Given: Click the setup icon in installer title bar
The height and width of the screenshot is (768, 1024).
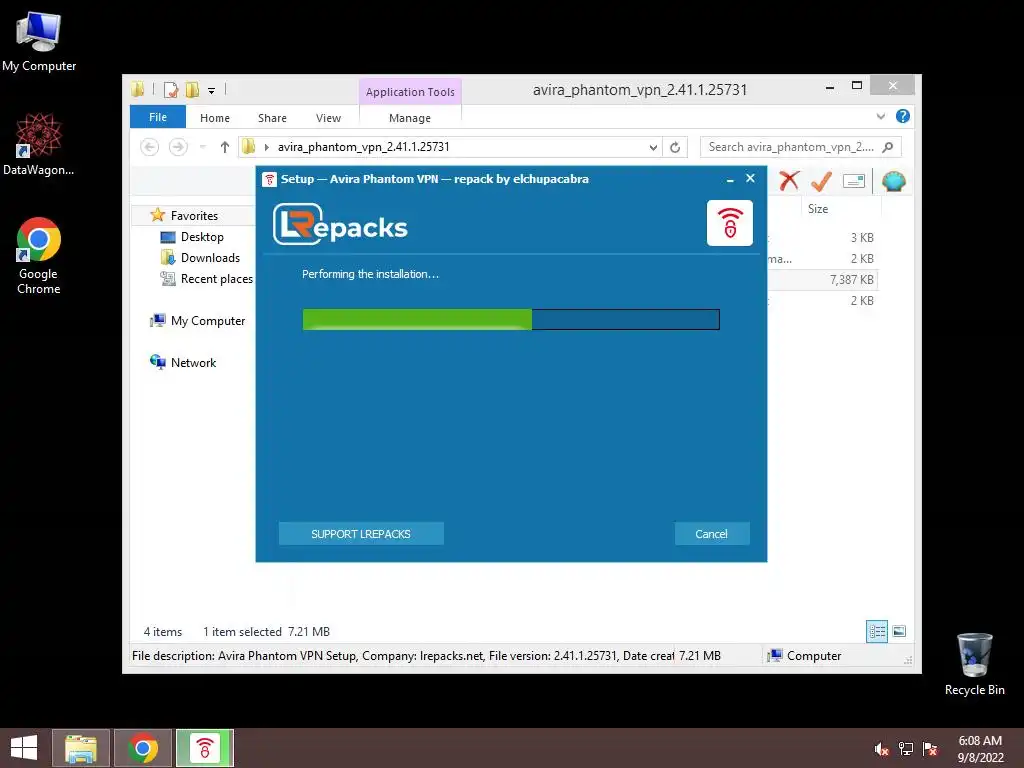Looking at the screenshot, I should tap(269, 179).
